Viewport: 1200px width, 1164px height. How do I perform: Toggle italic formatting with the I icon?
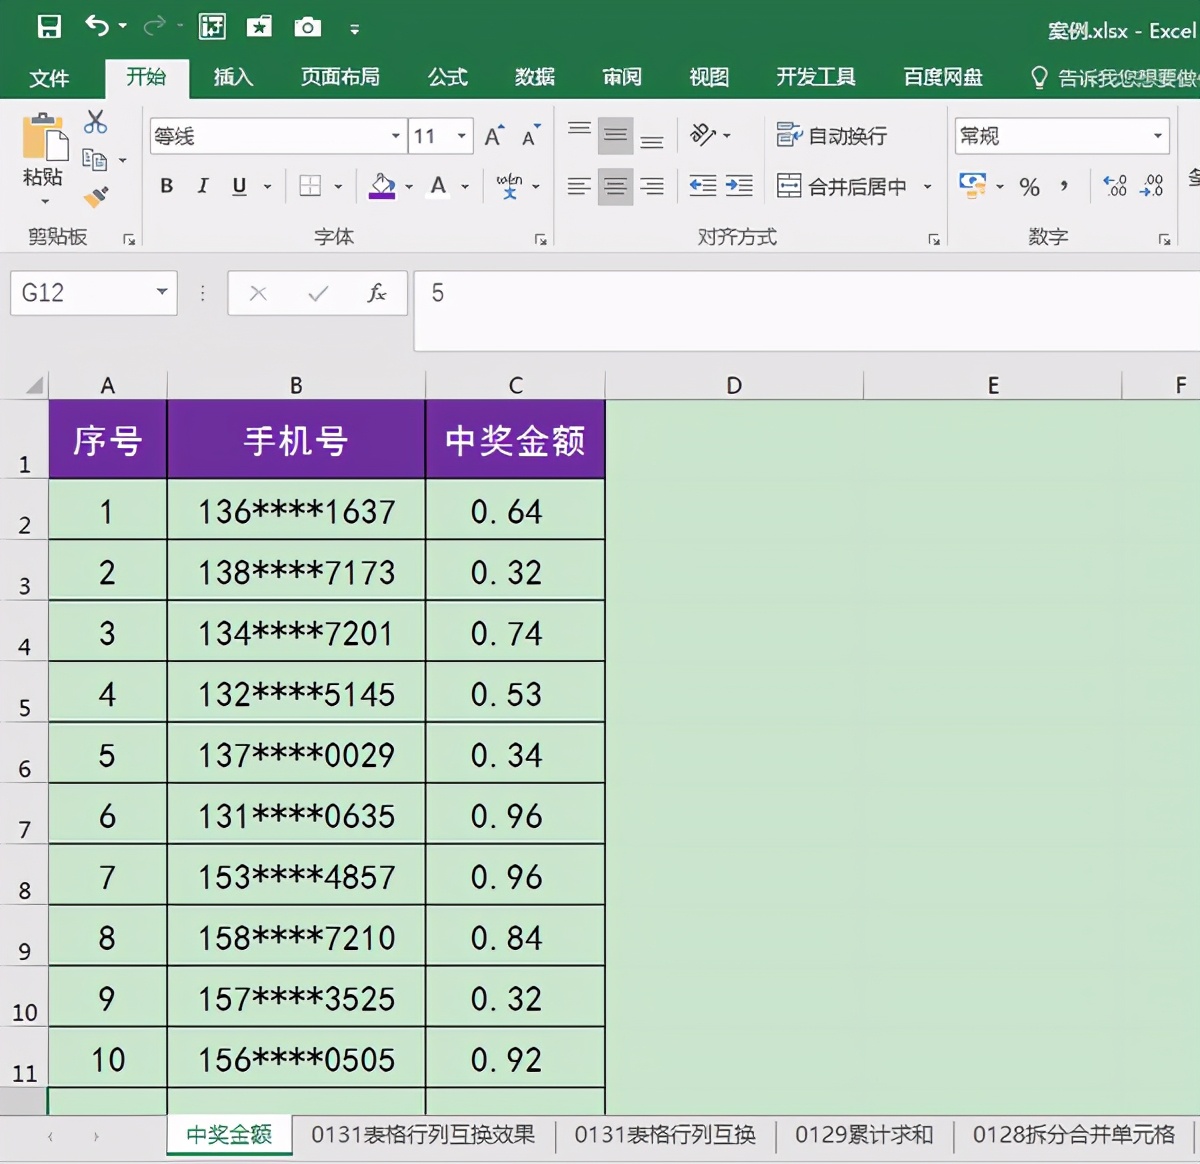coord(202,186)
